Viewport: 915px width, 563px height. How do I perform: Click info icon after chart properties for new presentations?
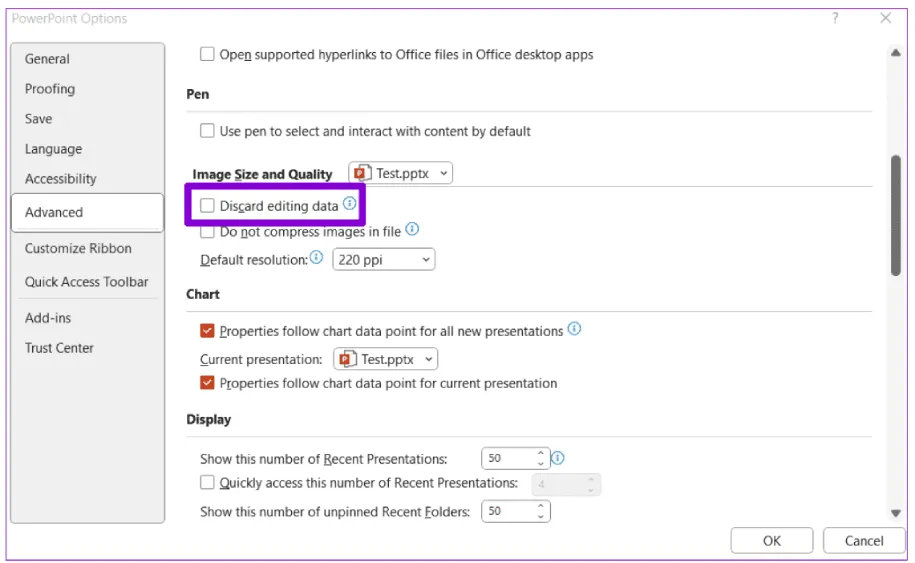pyautogui.click(x=574, y=329)
